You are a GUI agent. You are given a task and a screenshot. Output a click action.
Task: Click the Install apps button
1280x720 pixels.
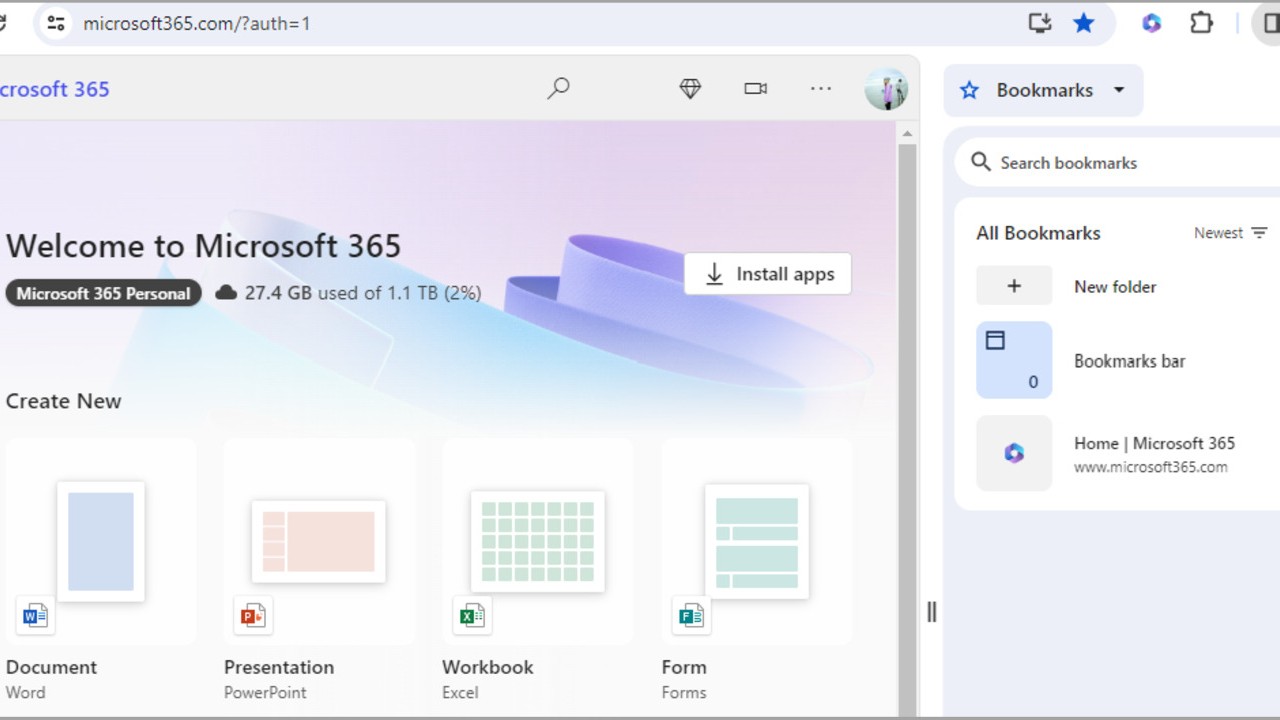point(768,274)
